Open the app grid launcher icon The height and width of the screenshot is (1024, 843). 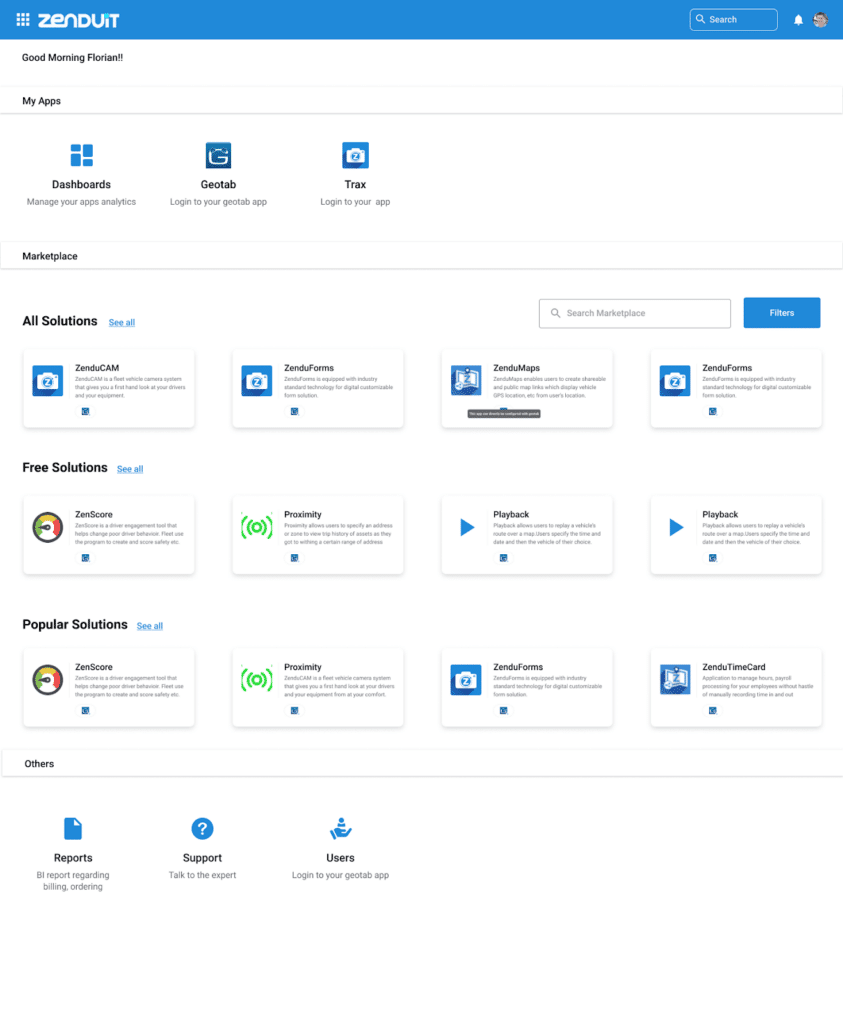[23, 20]
